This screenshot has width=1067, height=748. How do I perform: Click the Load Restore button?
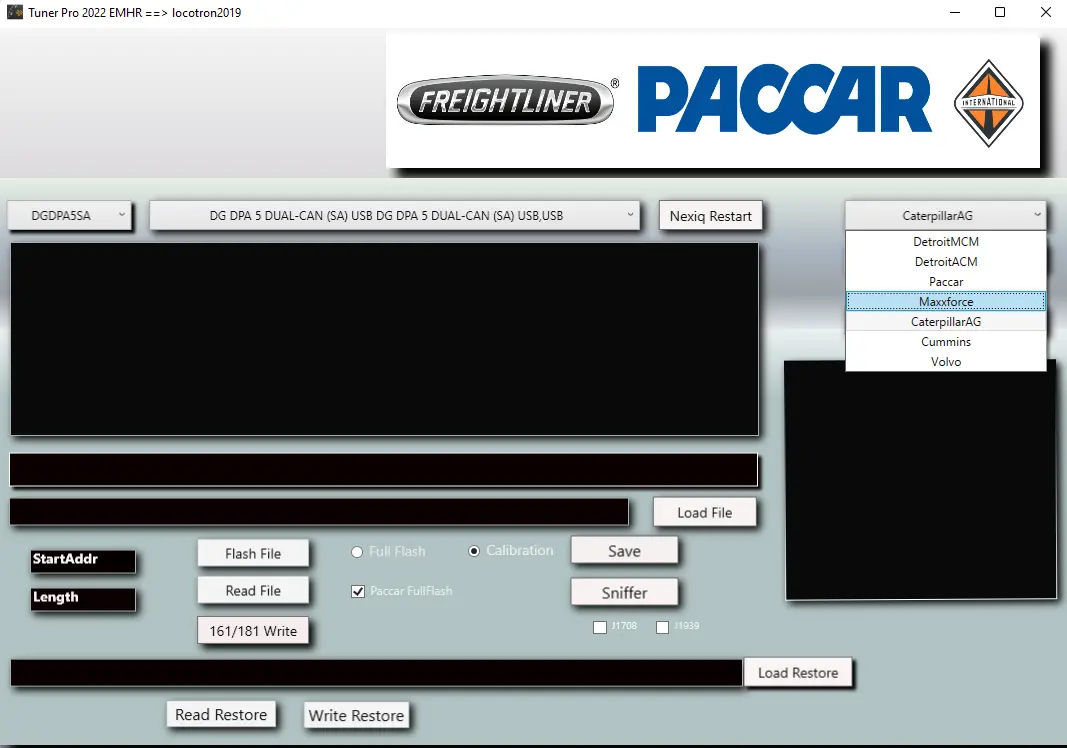point(798,672)
